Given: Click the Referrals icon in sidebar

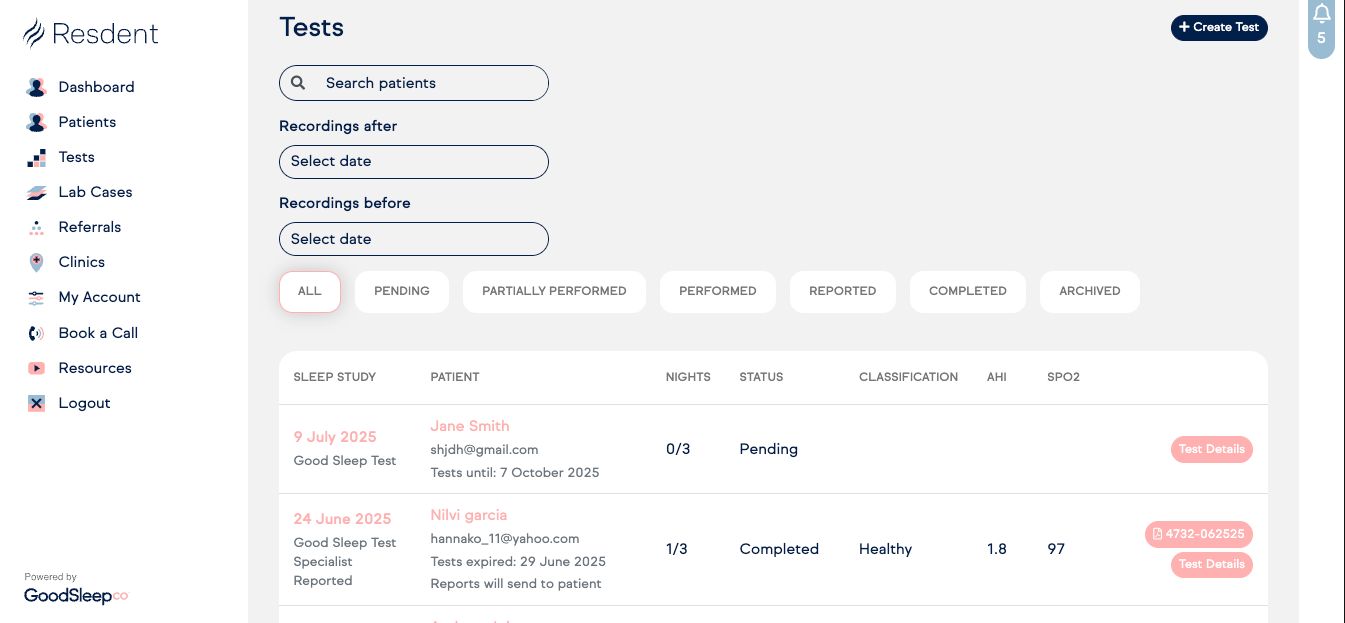Looking at the screenshot, I should 36,227.
